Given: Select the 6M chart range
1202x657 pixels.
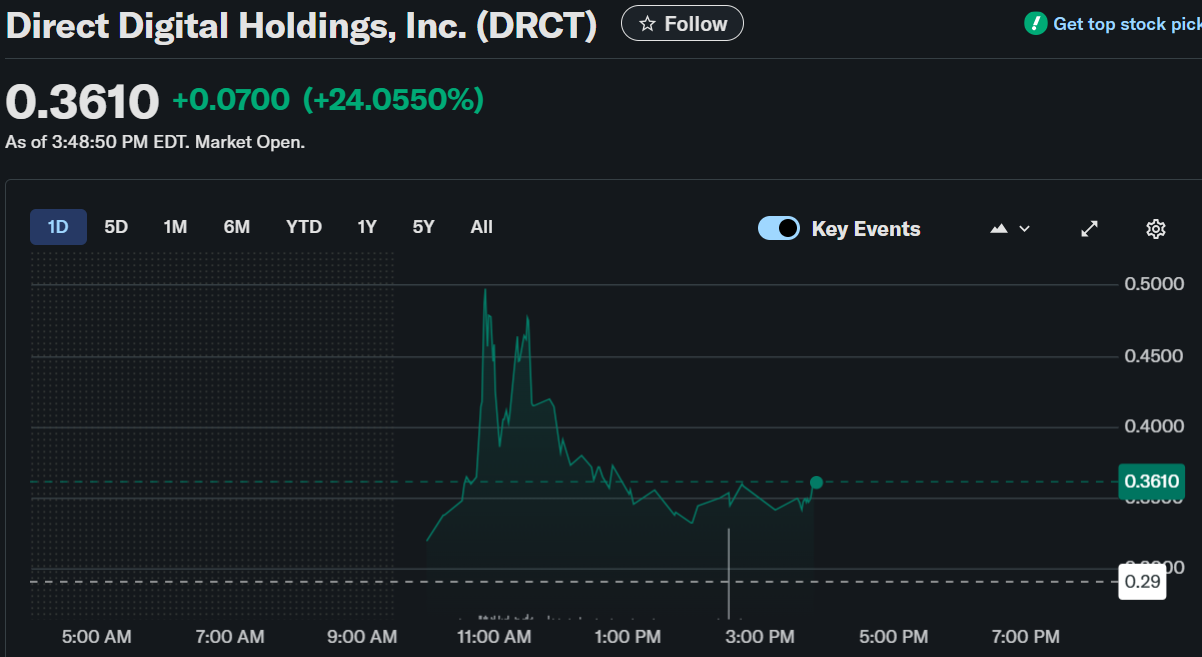Looking at the screenshot, I should click(x=237, y=227).
